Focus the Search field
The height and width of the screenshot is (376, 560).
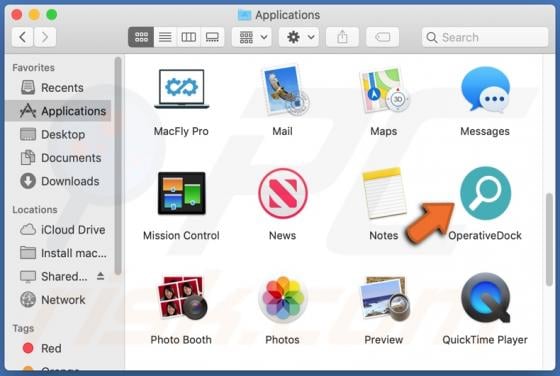click(485, 37)
